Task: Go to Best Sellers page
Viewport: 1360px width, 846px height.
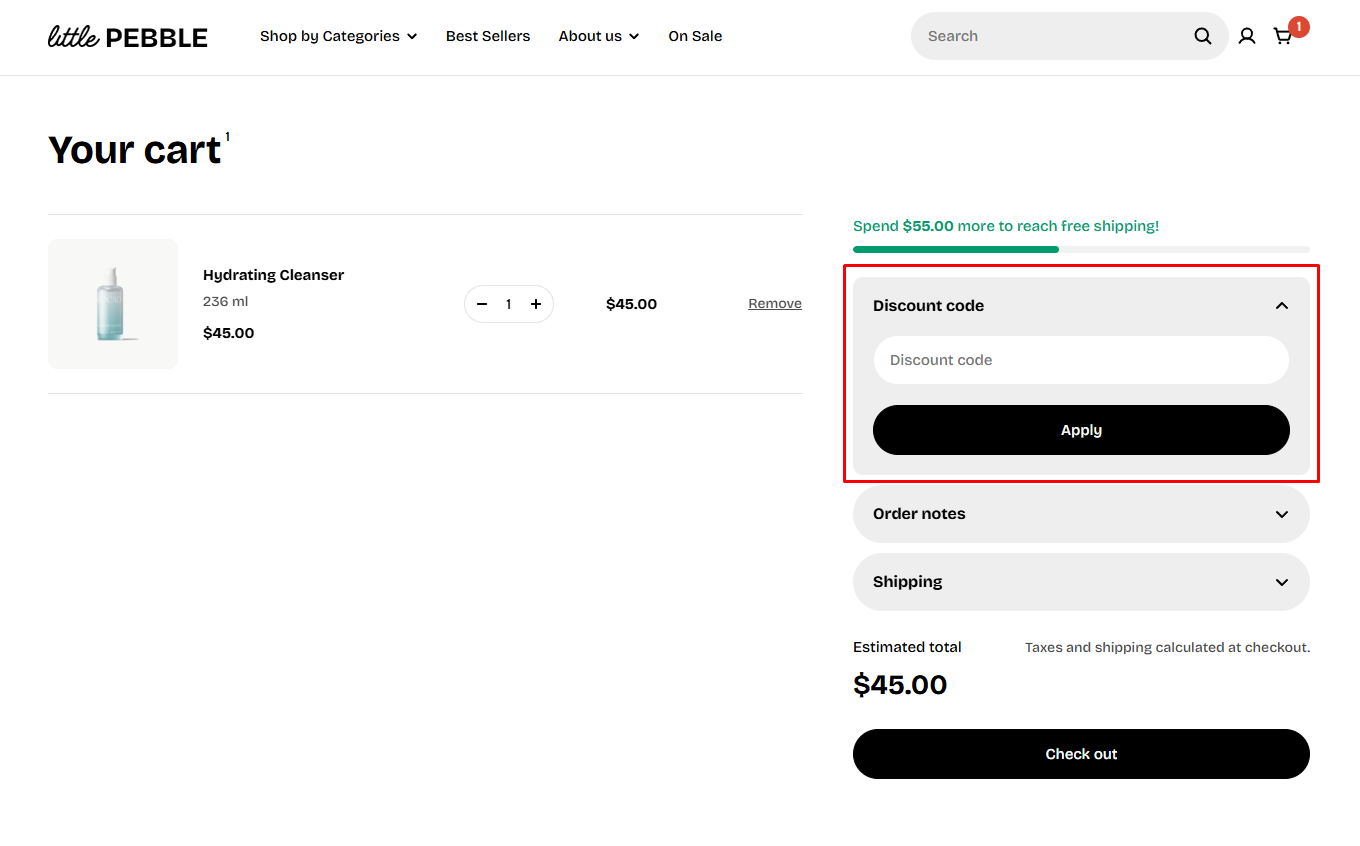Action: (488, 36)
